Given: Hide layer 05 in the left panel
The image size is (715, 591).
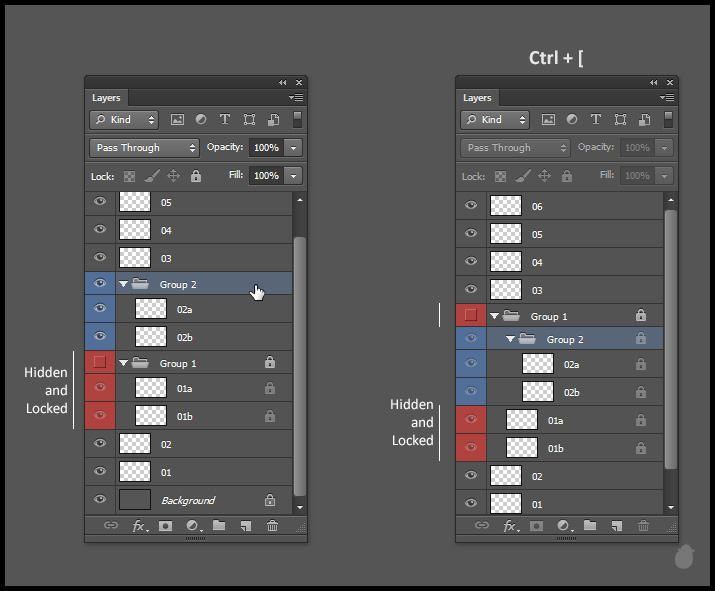Looking at the screenshot, I should [x=100, y=201].
